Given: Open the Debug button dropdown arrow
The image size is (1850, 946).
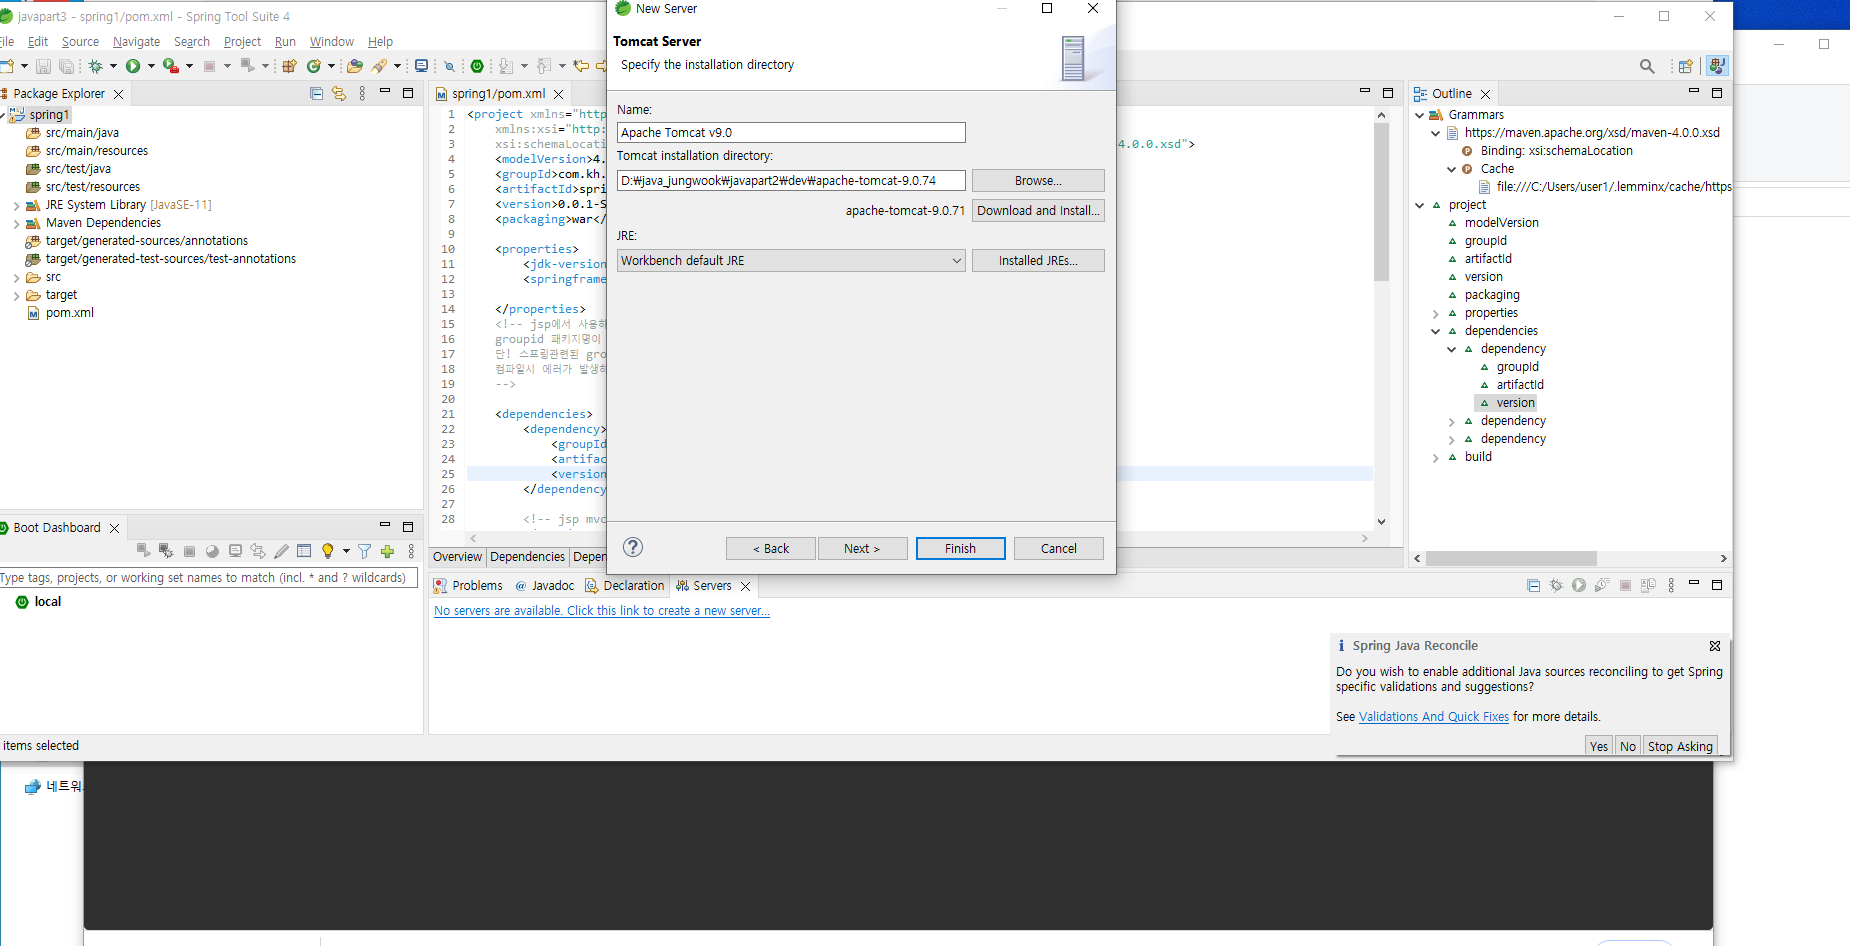Looking at the screenshot, I should [x=113, y=66].
